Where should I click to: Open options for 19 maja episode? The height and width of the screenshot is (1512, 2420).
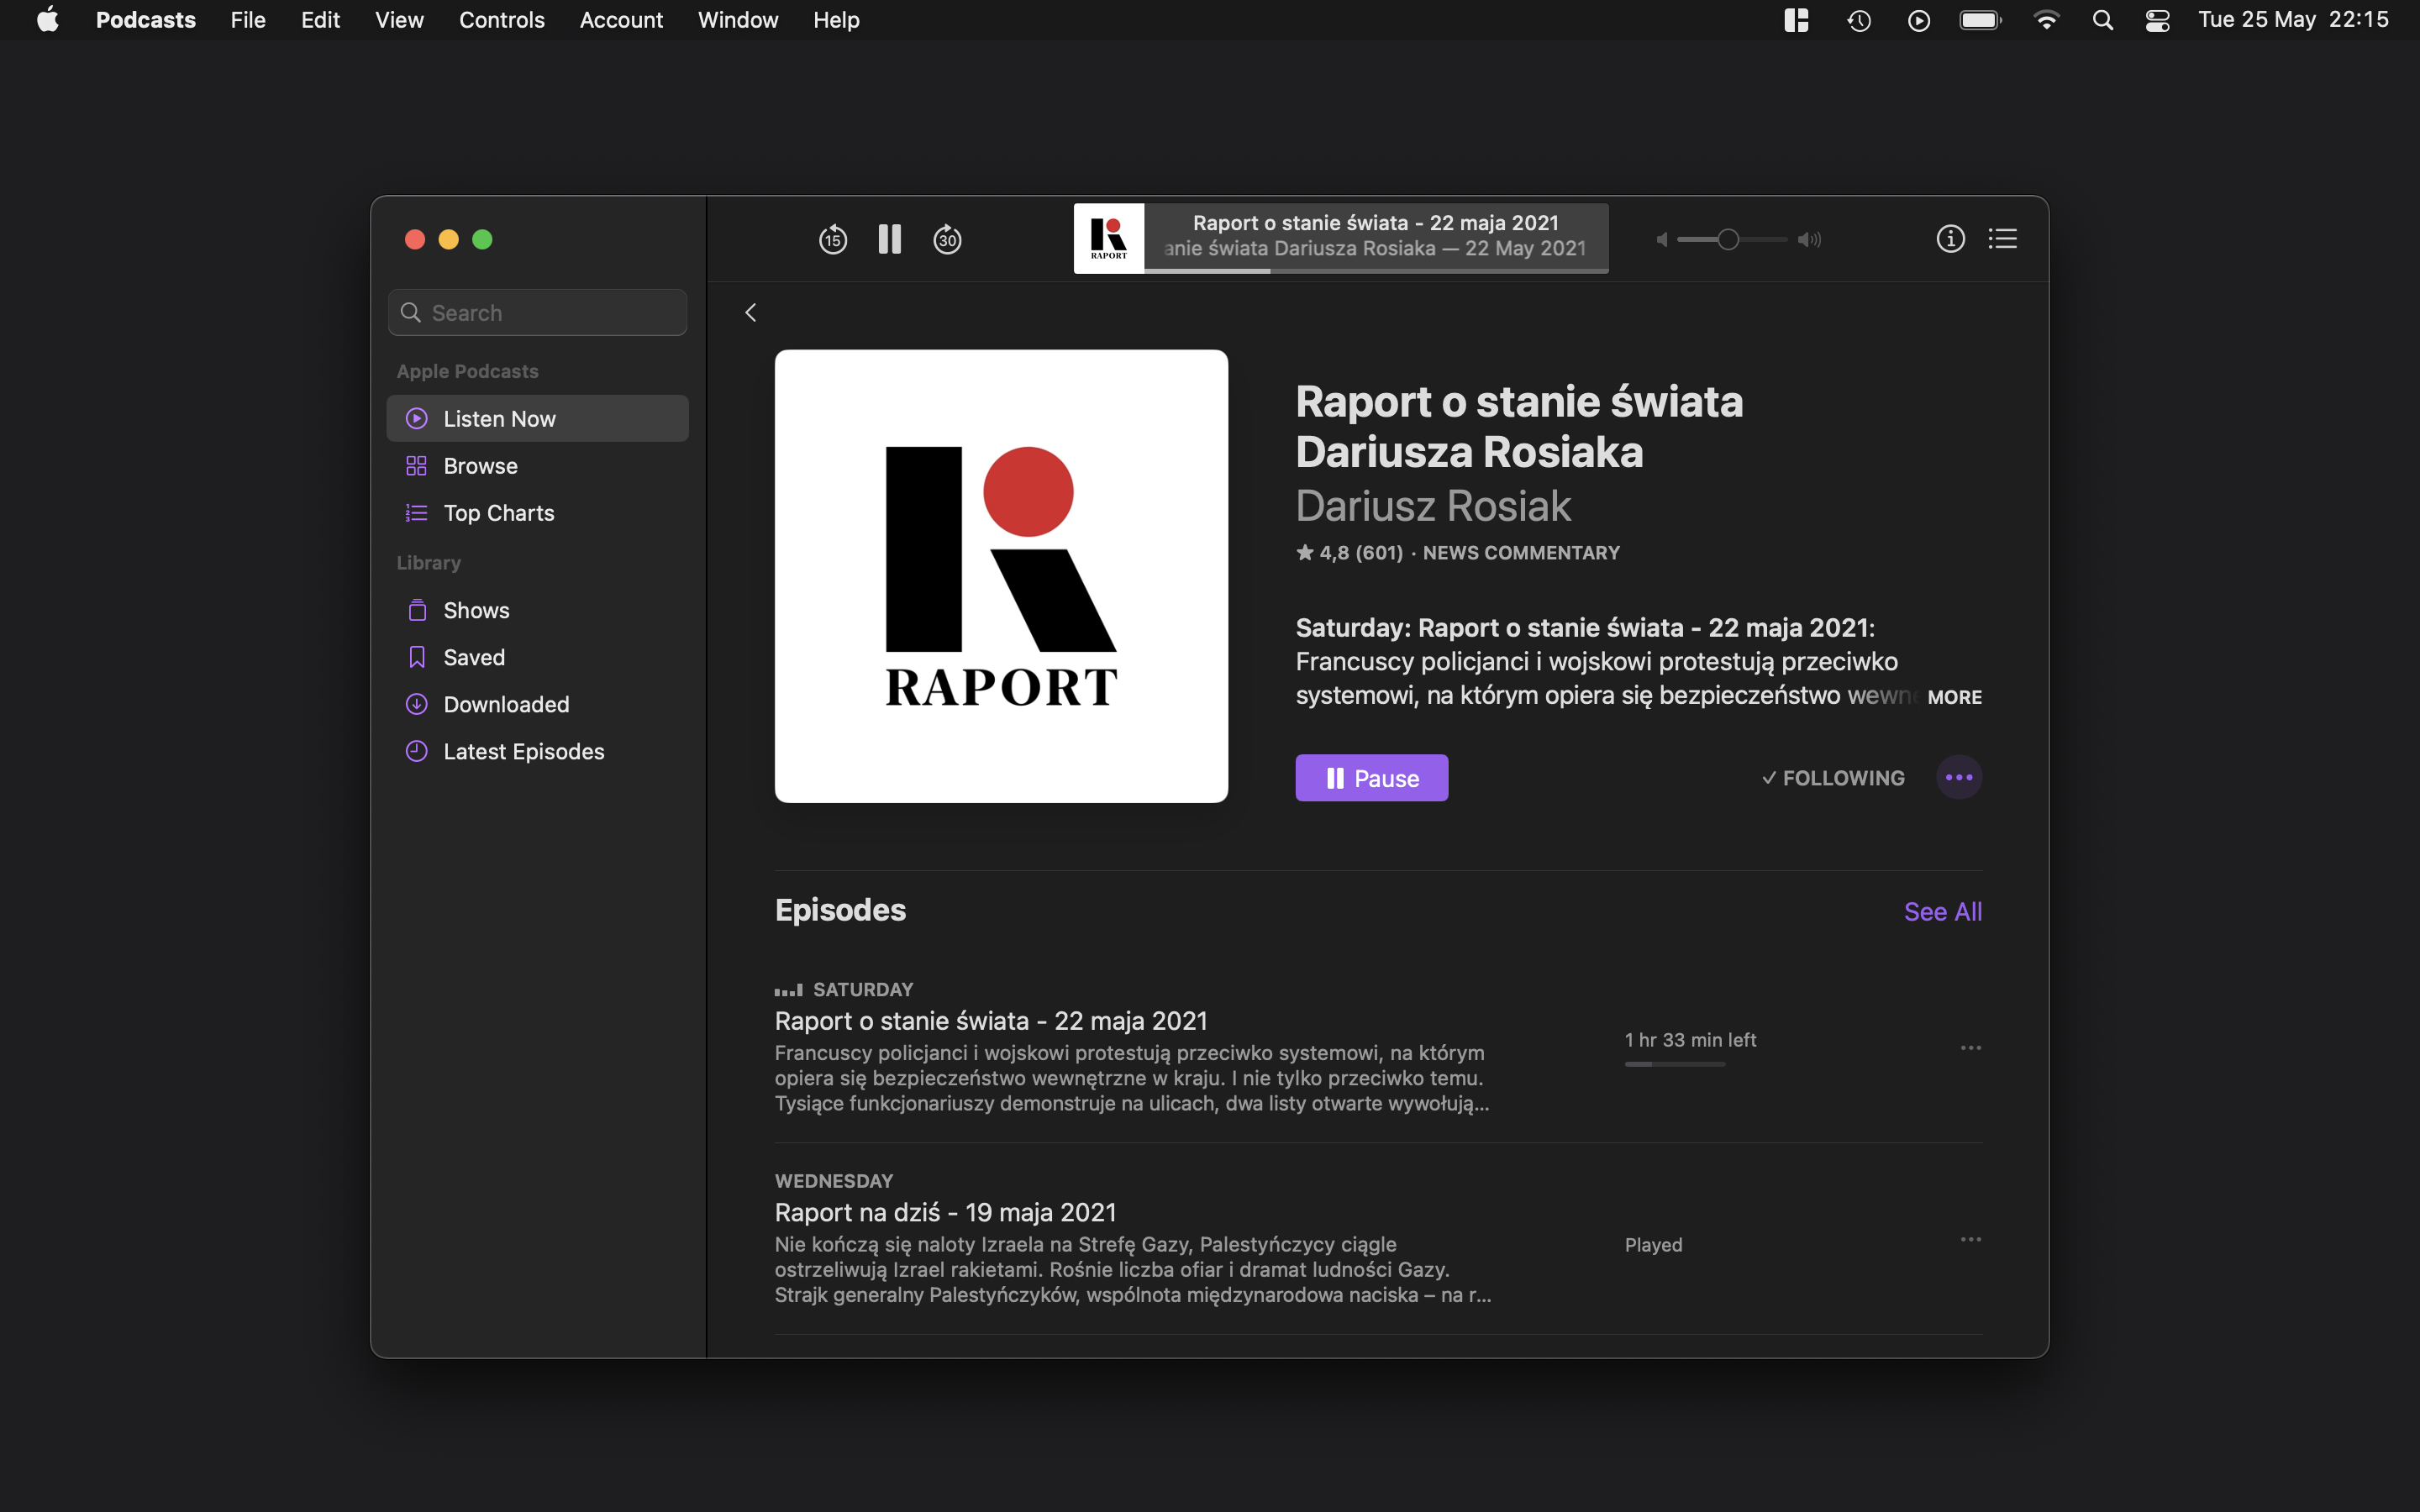coord(1970,1239)
